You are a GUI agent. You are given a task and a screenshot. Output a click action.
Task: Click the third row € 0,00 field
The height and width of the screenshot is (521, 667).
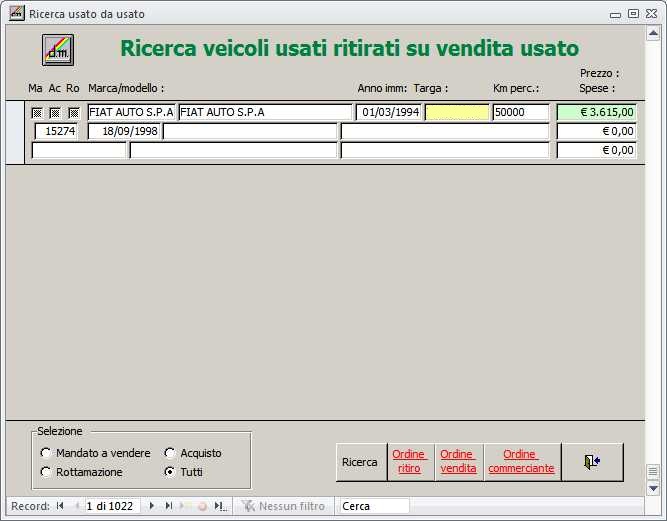point(596,150)
